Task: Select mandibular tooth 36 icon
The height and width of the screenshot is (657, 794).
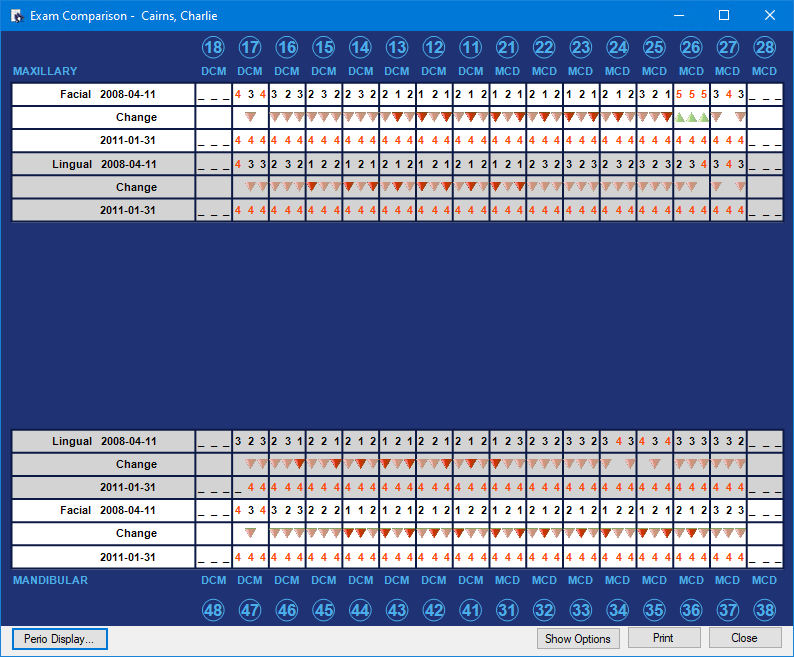Action: click(x=691, y=610)
